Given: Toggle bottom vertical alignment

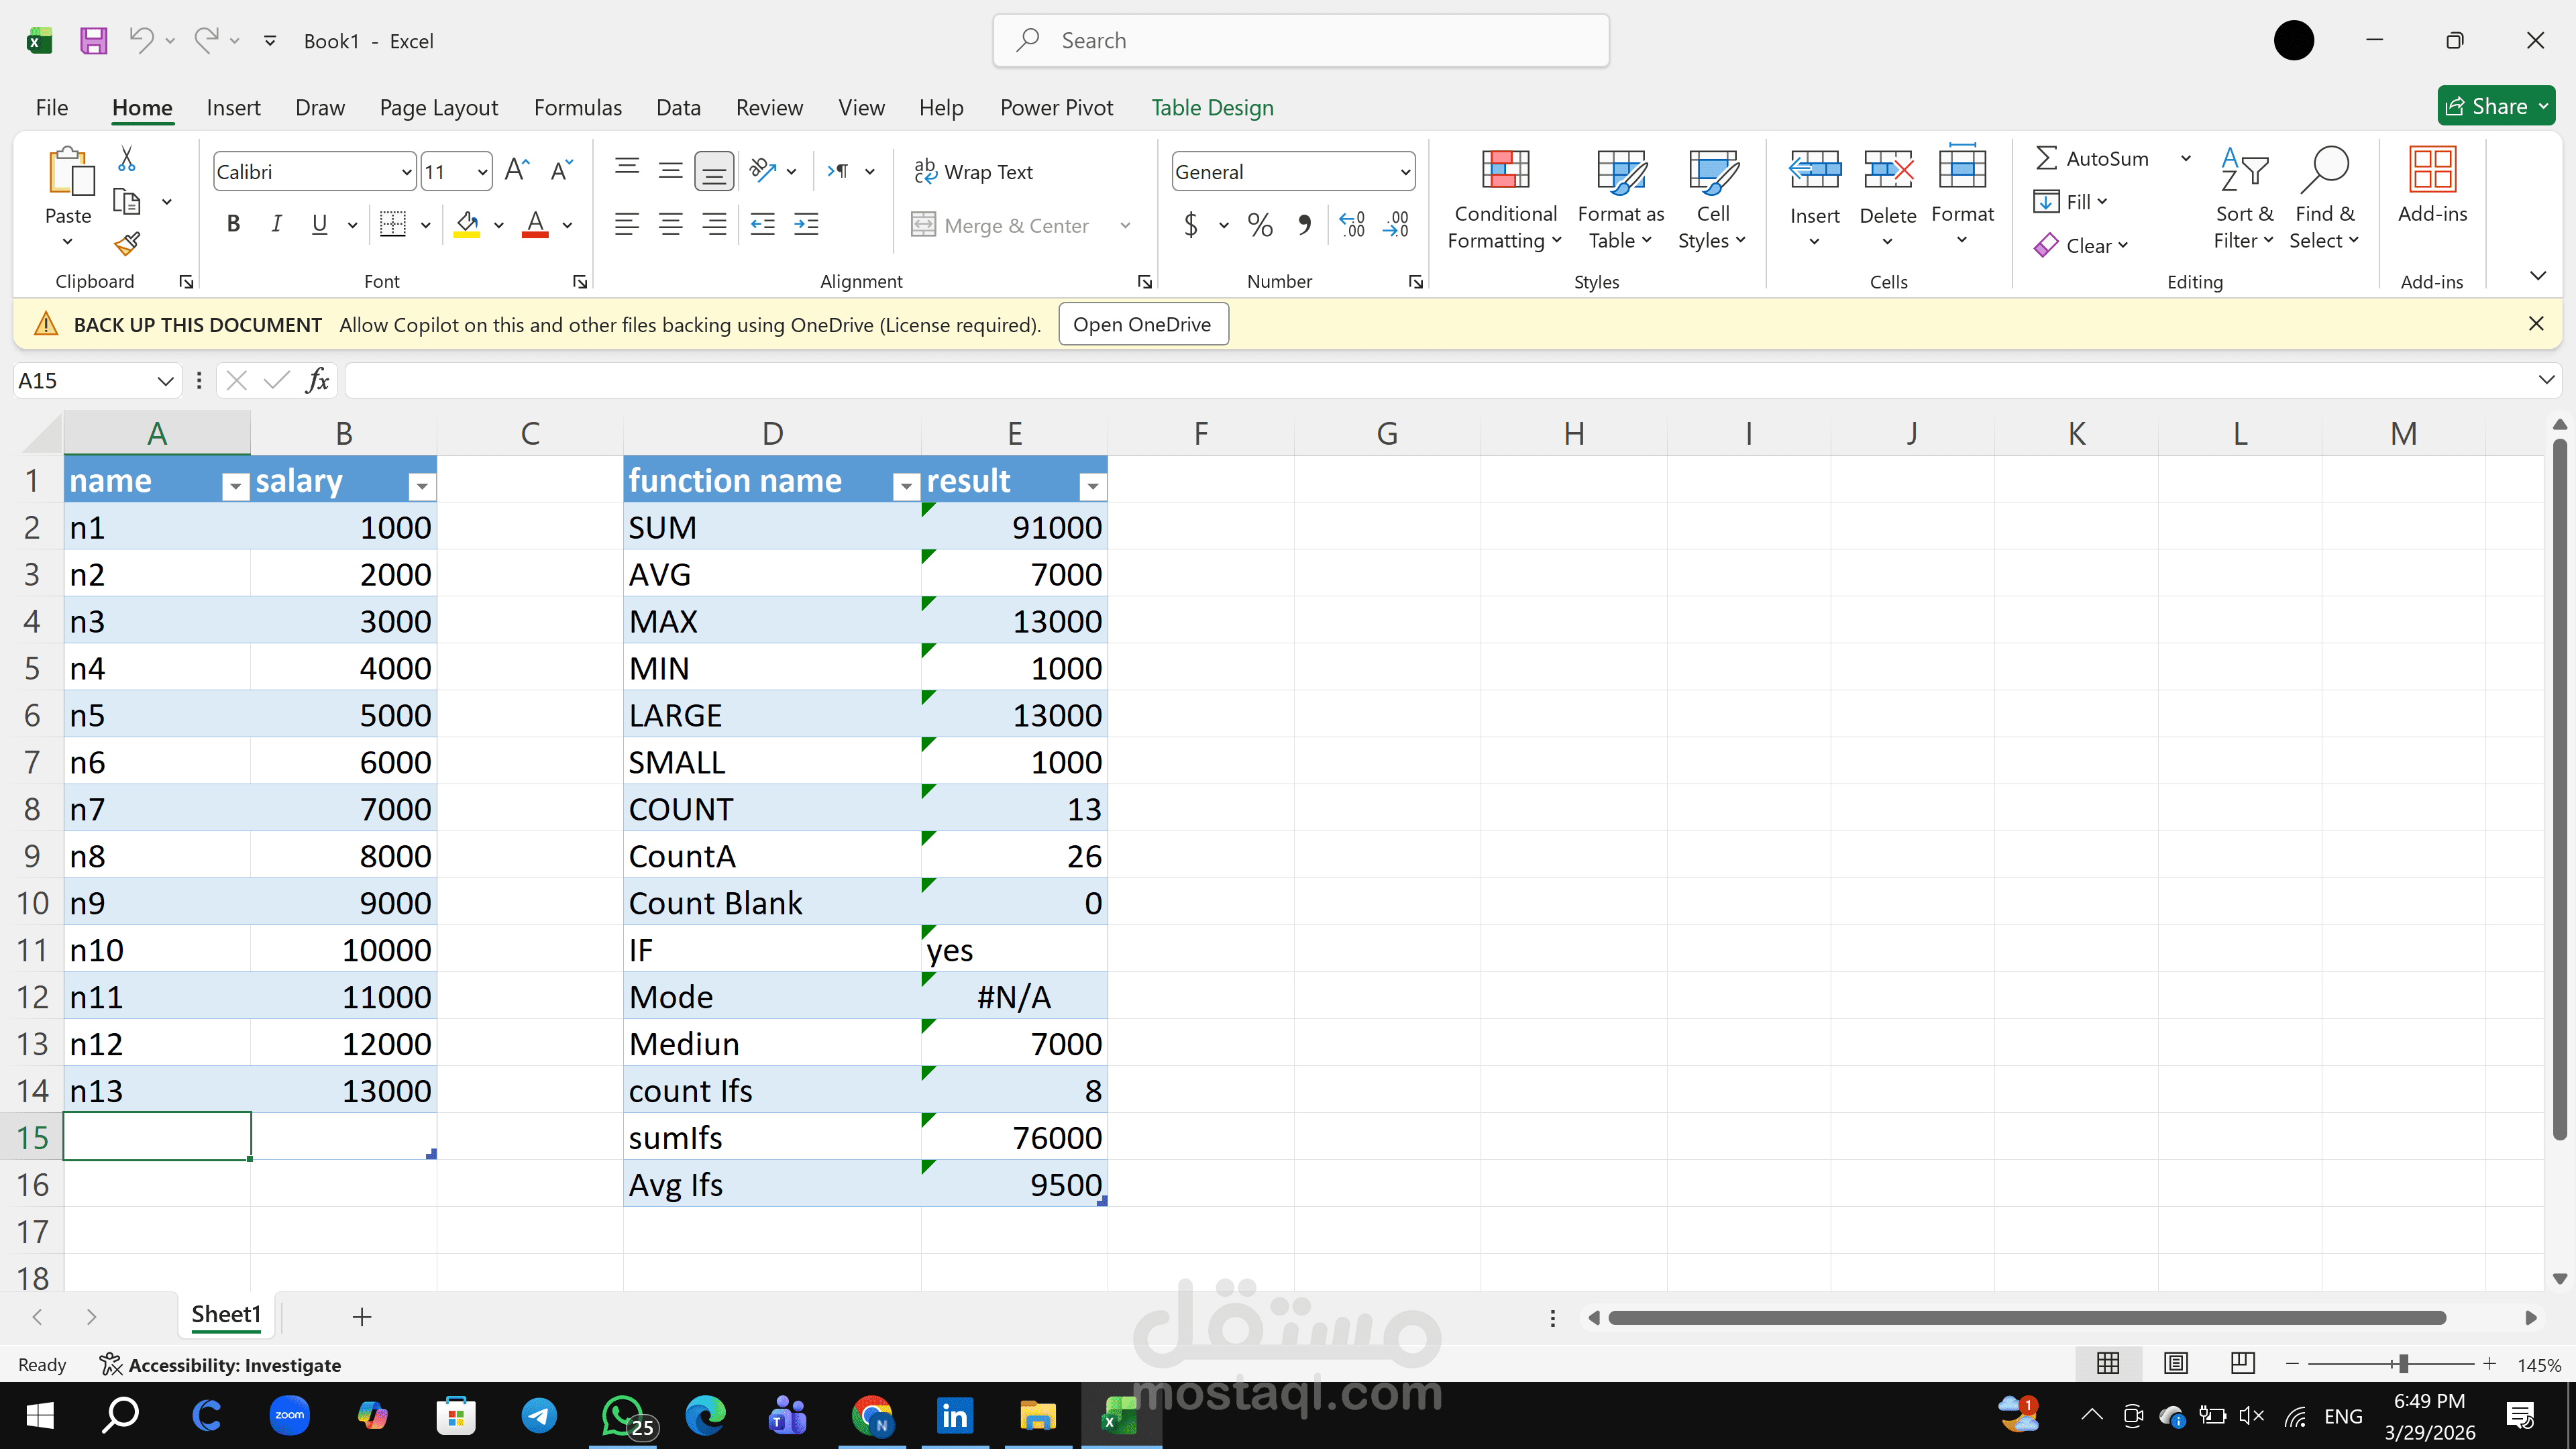Looking at the screenshot, I should (714, 171).
